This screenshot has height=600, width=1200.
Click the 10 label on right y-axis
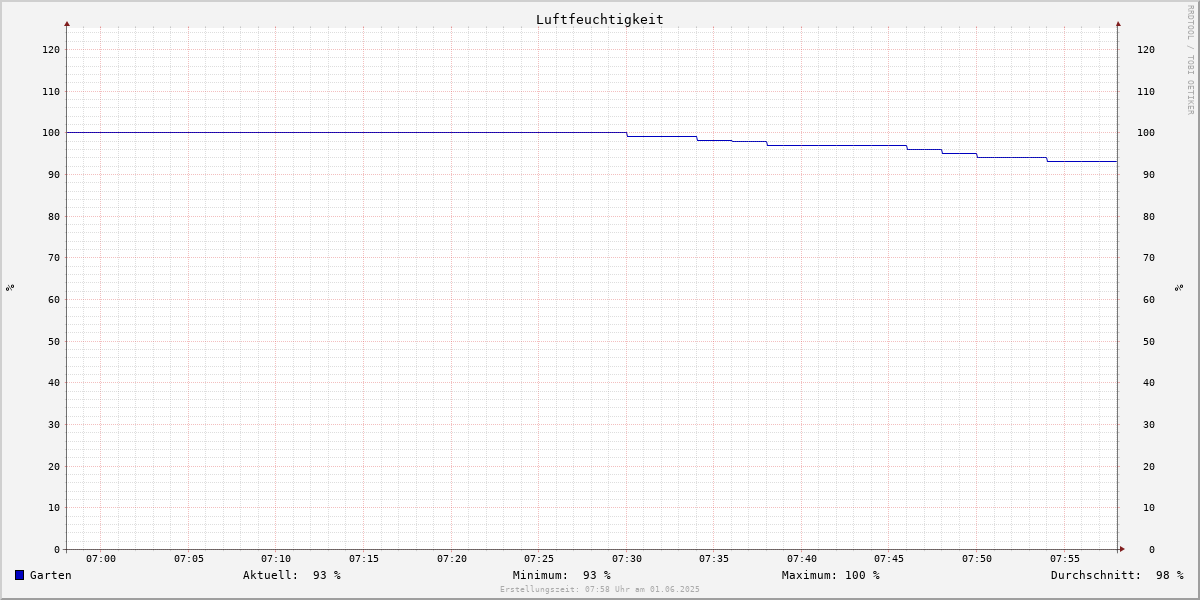tap(1149, 507)
